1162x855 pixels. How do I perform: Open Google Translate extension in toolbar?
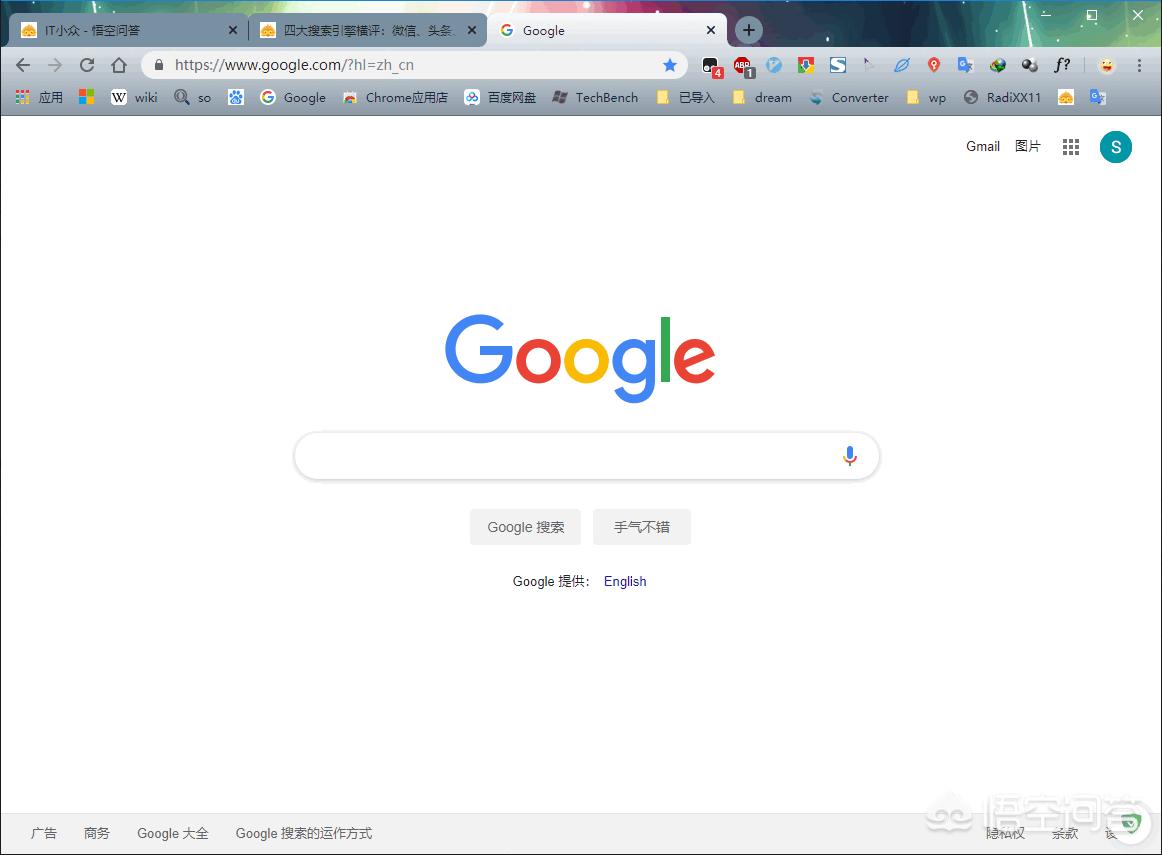point(965,65)
